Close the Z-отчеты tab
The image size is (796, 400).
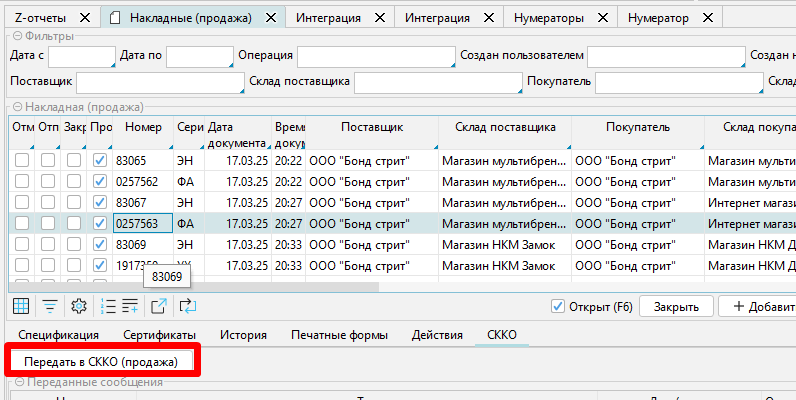point(84,18)
